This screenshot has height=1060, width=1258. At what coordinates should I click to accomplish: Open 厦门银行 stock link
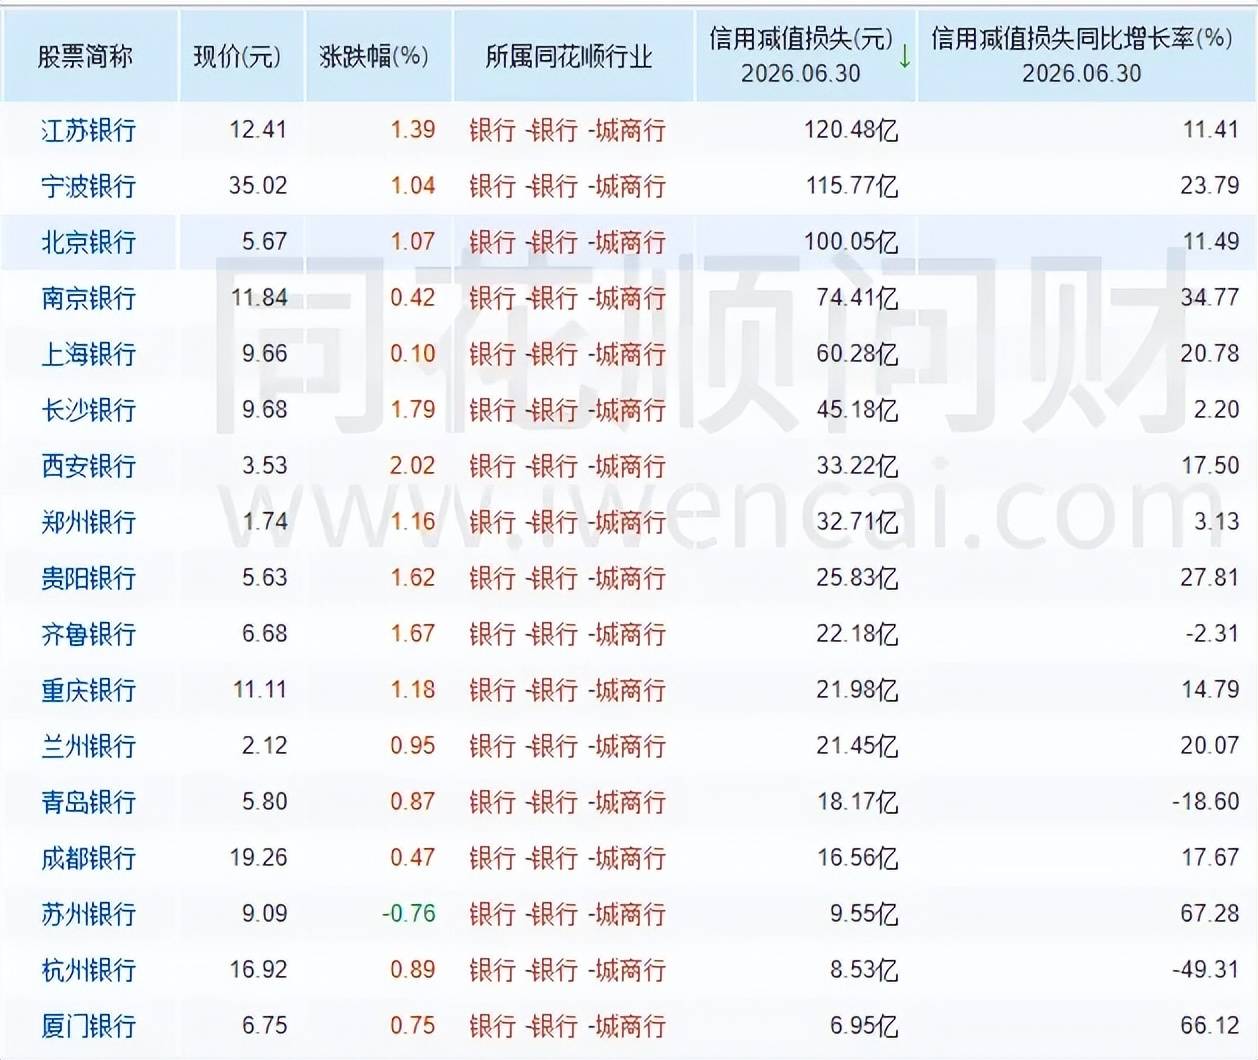pos(88,1026)
